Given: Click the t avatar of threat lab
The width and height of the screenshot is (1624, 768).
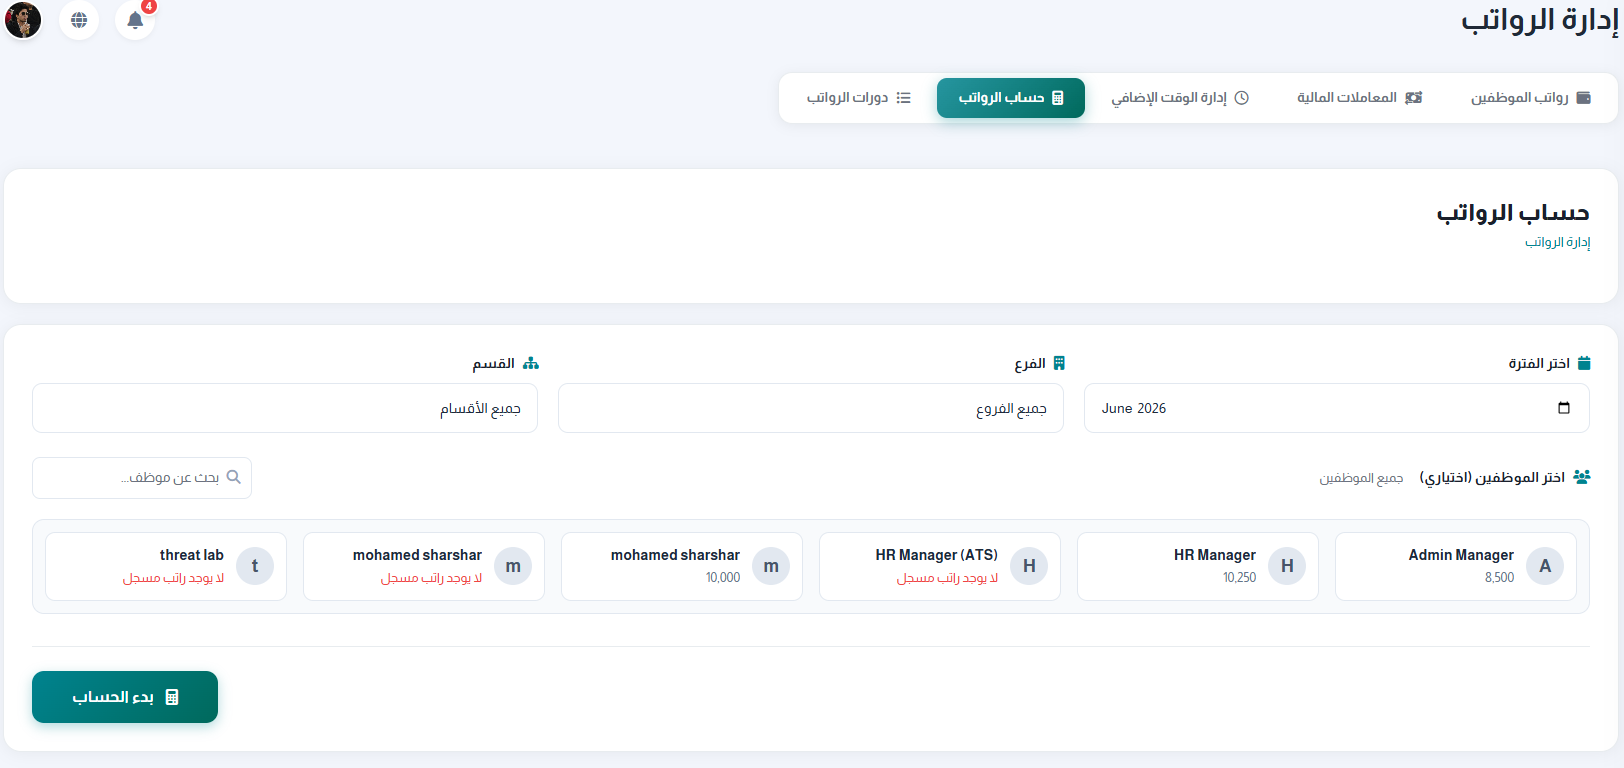Looking at the screenshot, I should [x=255, y=566].
